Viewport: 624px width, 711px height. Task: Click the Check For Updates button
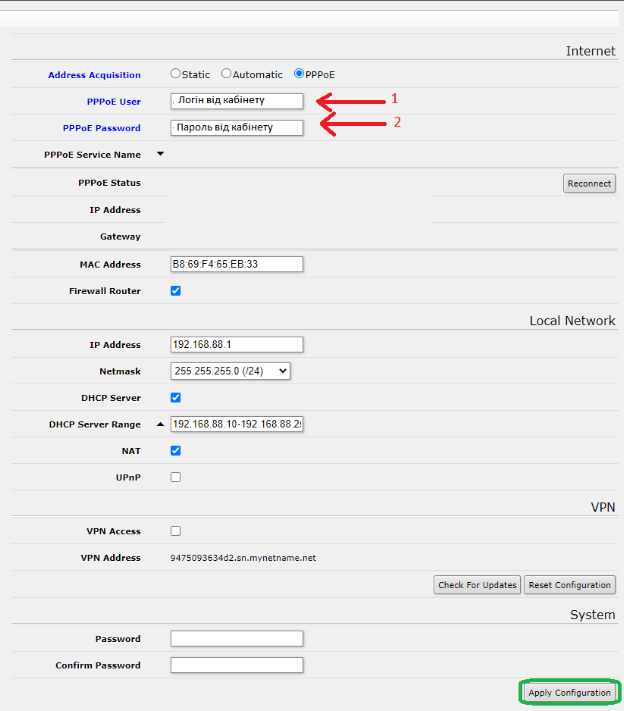coord(477,585)
